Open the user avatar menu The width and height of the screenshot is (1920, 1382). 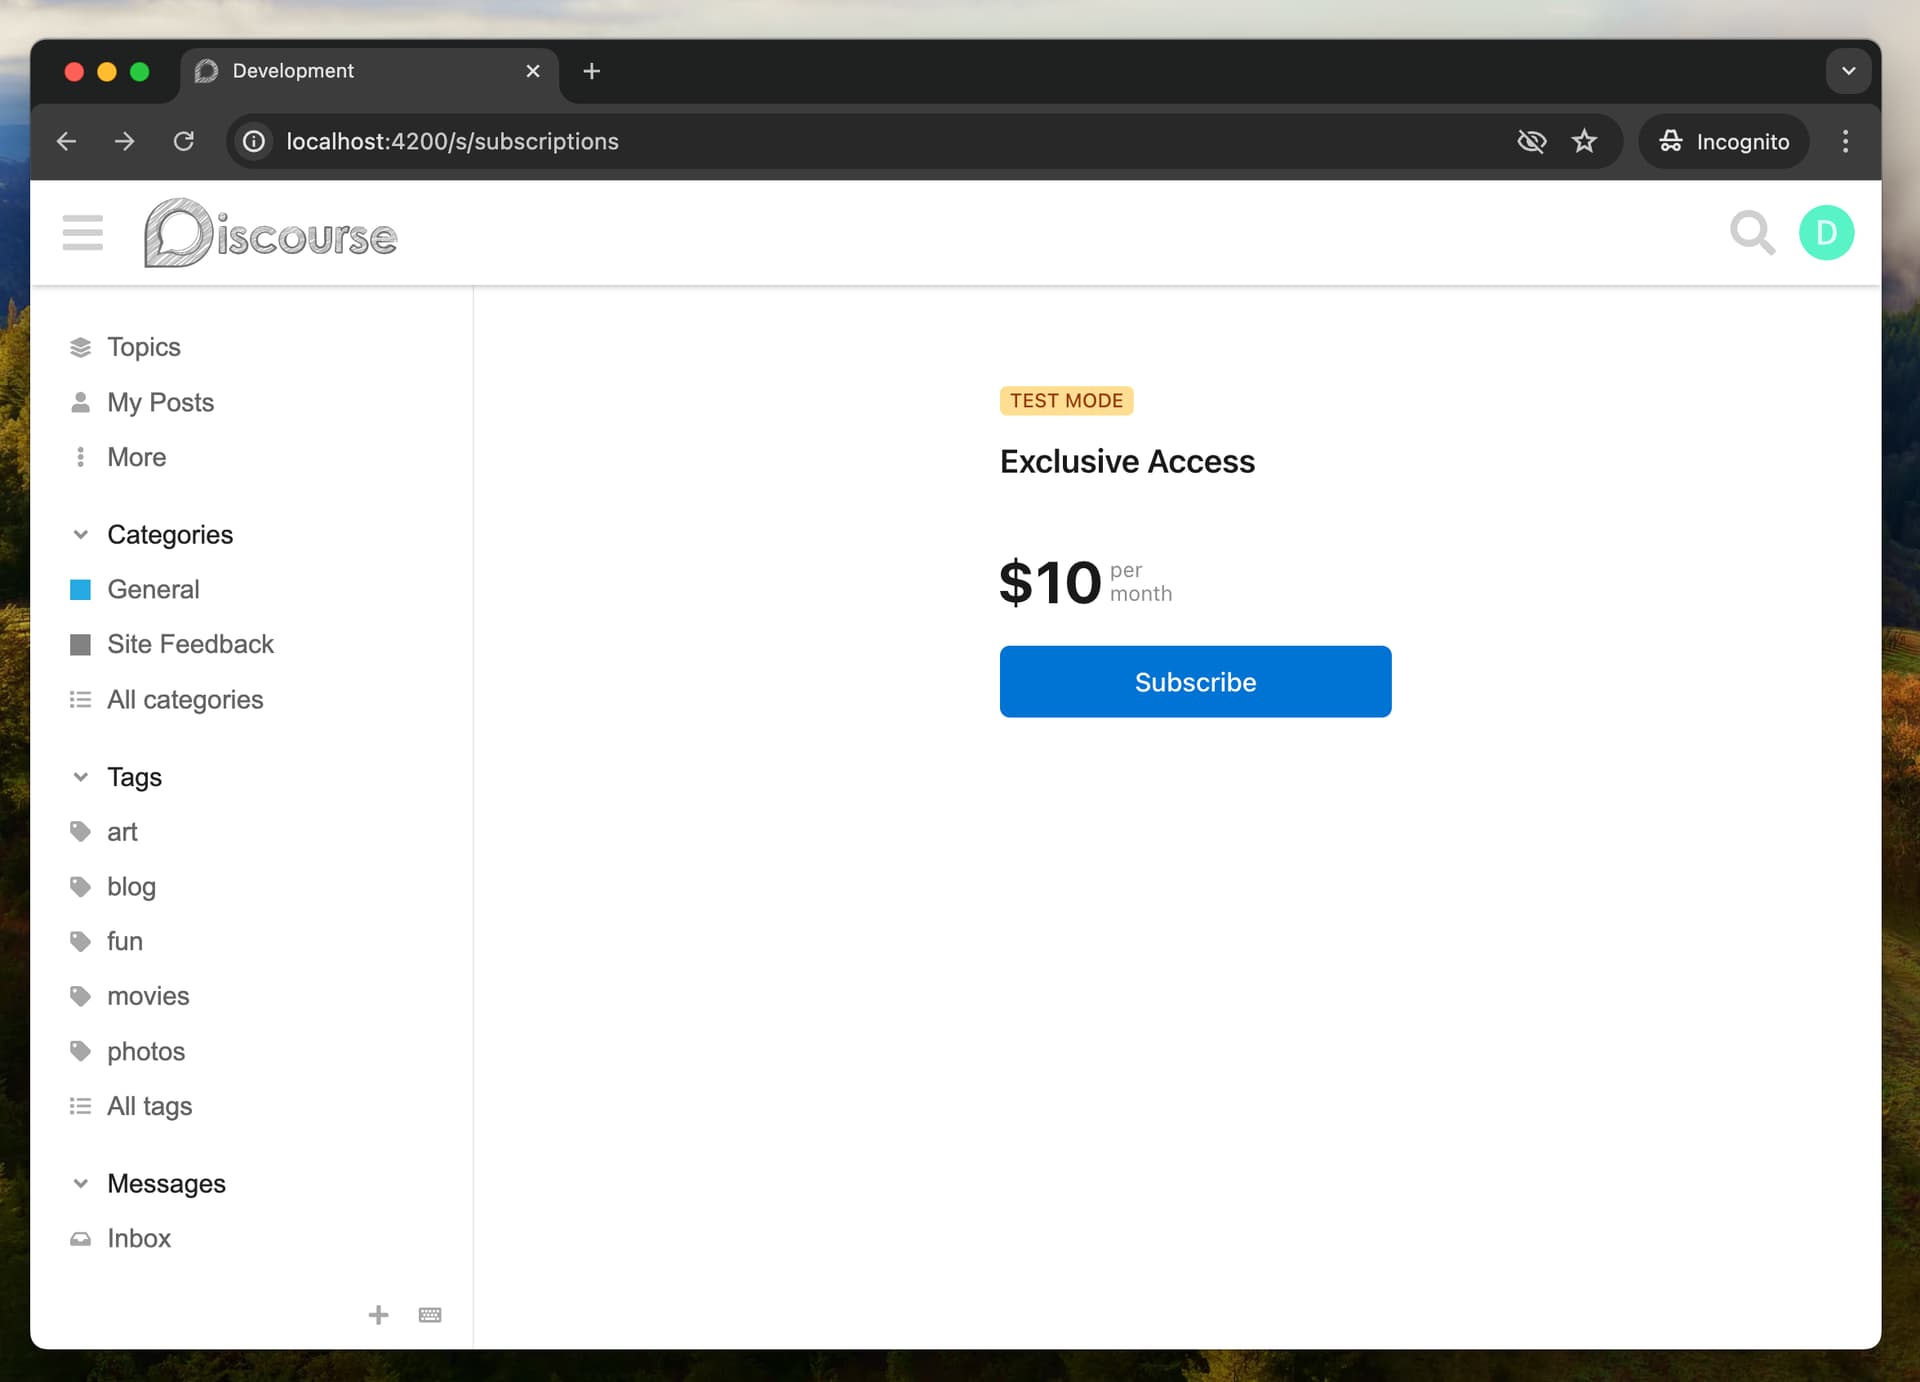click(x=1825, y=233)
